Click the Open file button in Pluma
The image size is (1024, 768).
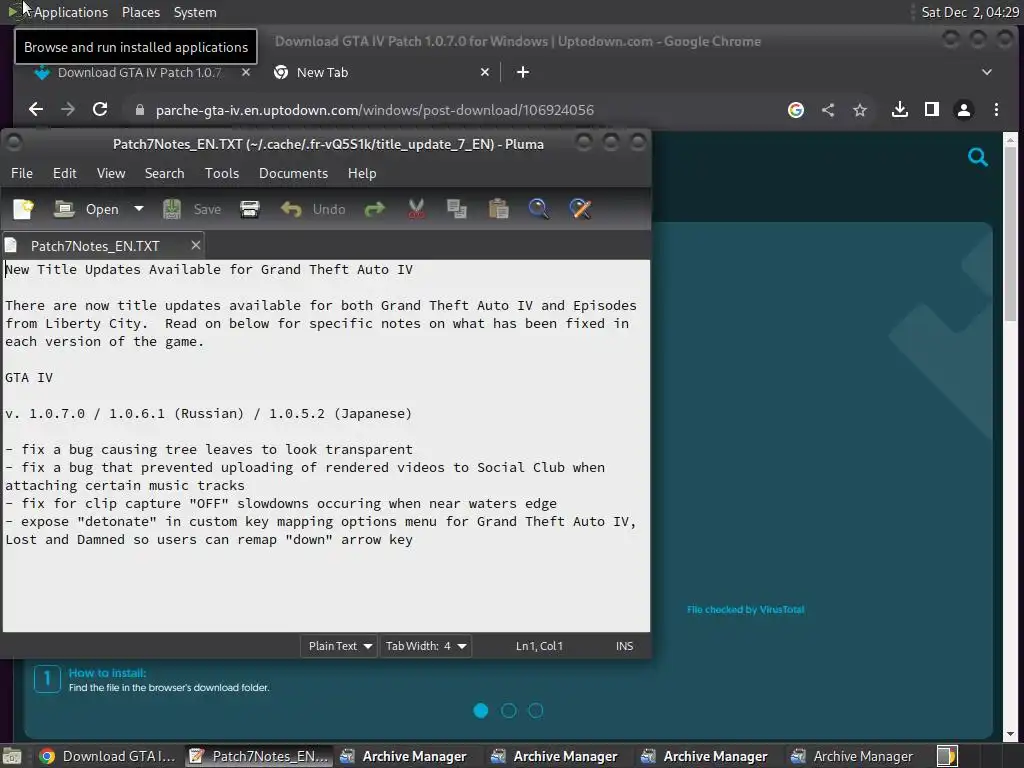pos(86,209)
